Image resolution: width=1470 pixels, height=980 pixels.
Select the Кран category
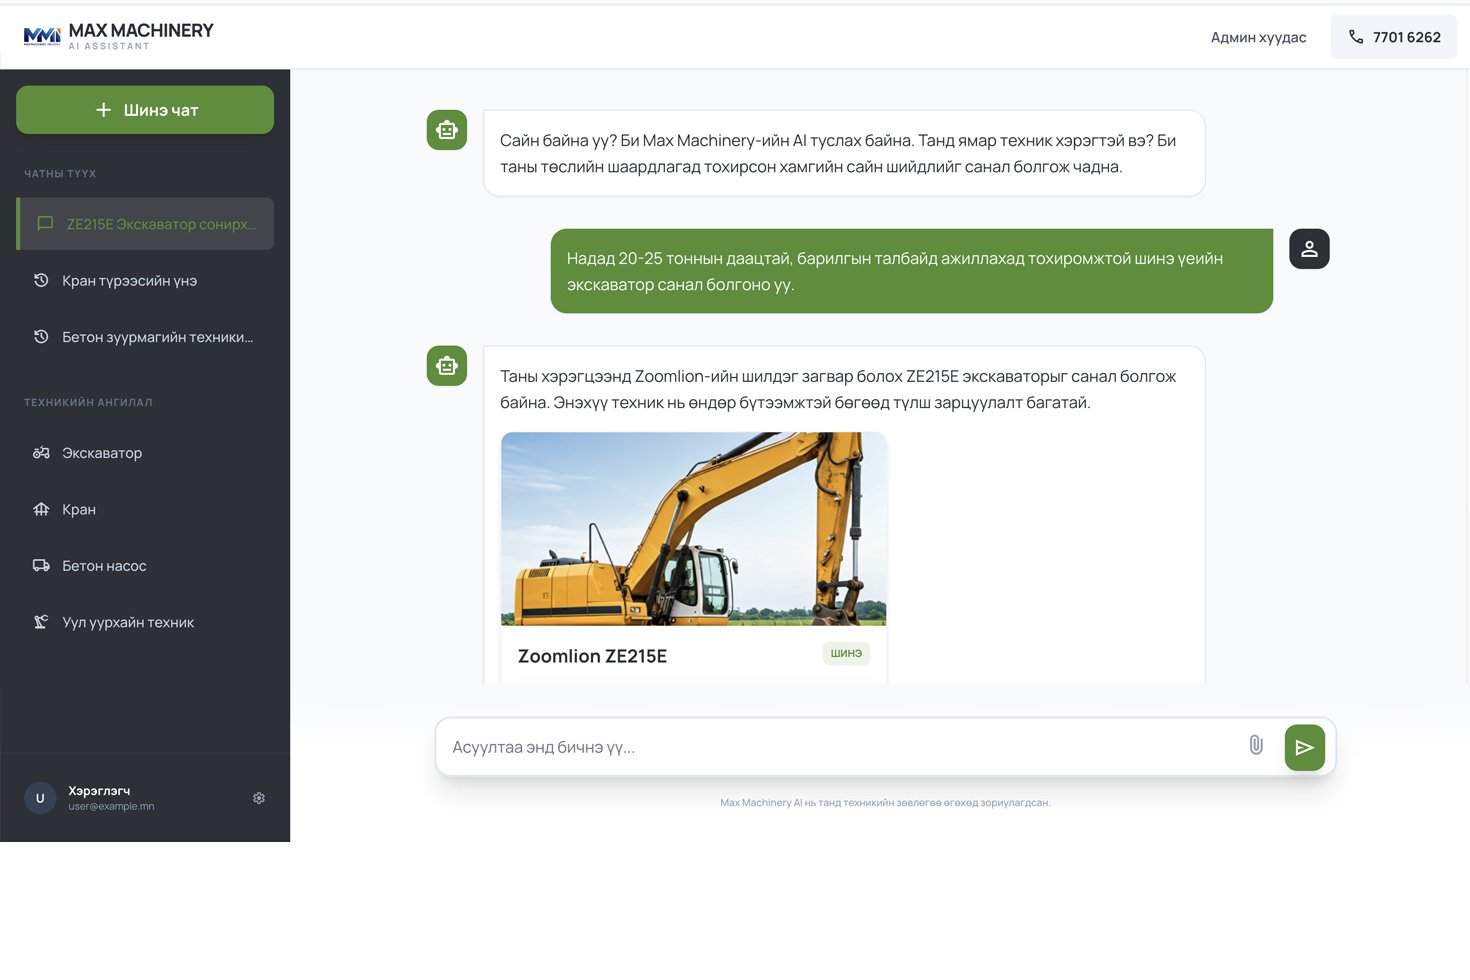[x=145, y=510]
